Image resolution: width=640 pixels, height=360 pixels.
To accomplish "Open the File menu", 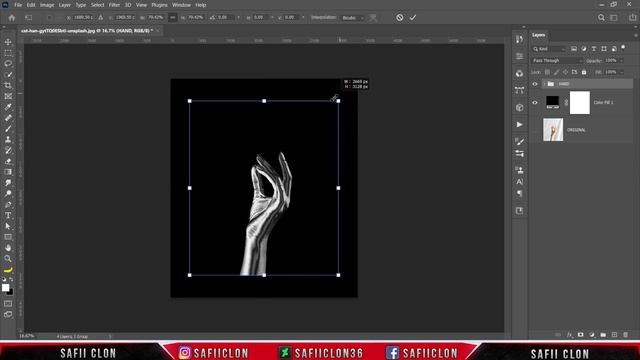I will click(x=18, y=5).
